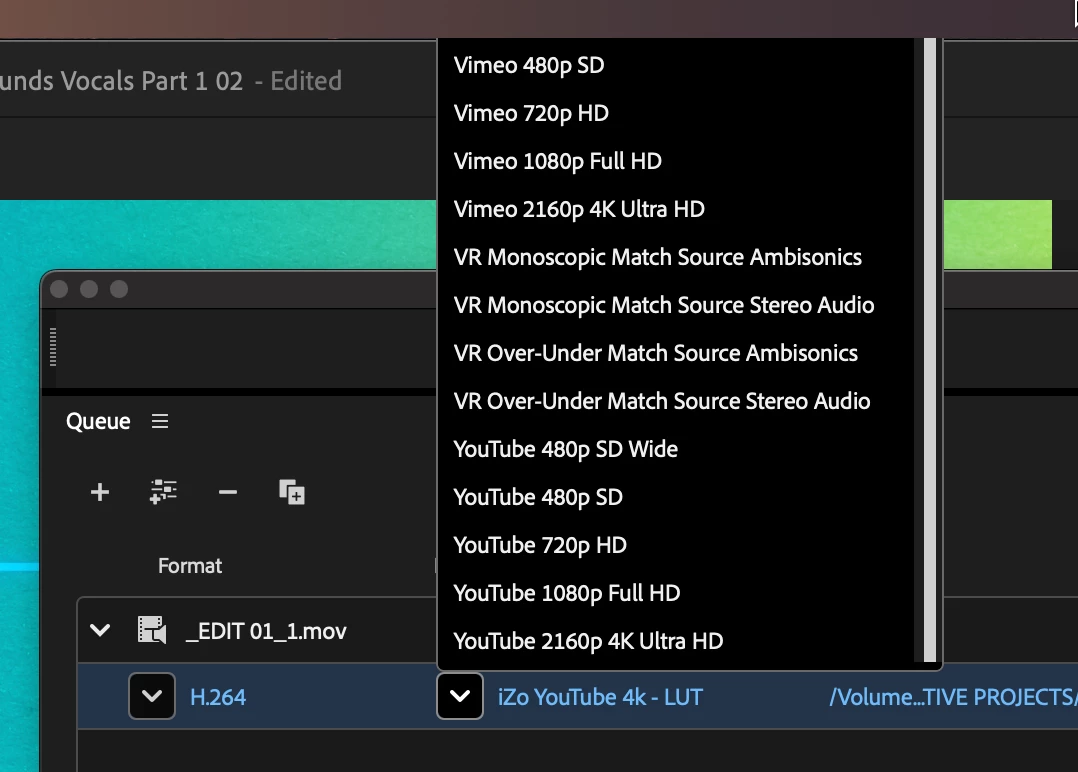Select YouTube 480p SD preset
Viewport: 1078px width, 772px height.
[676, 497]
